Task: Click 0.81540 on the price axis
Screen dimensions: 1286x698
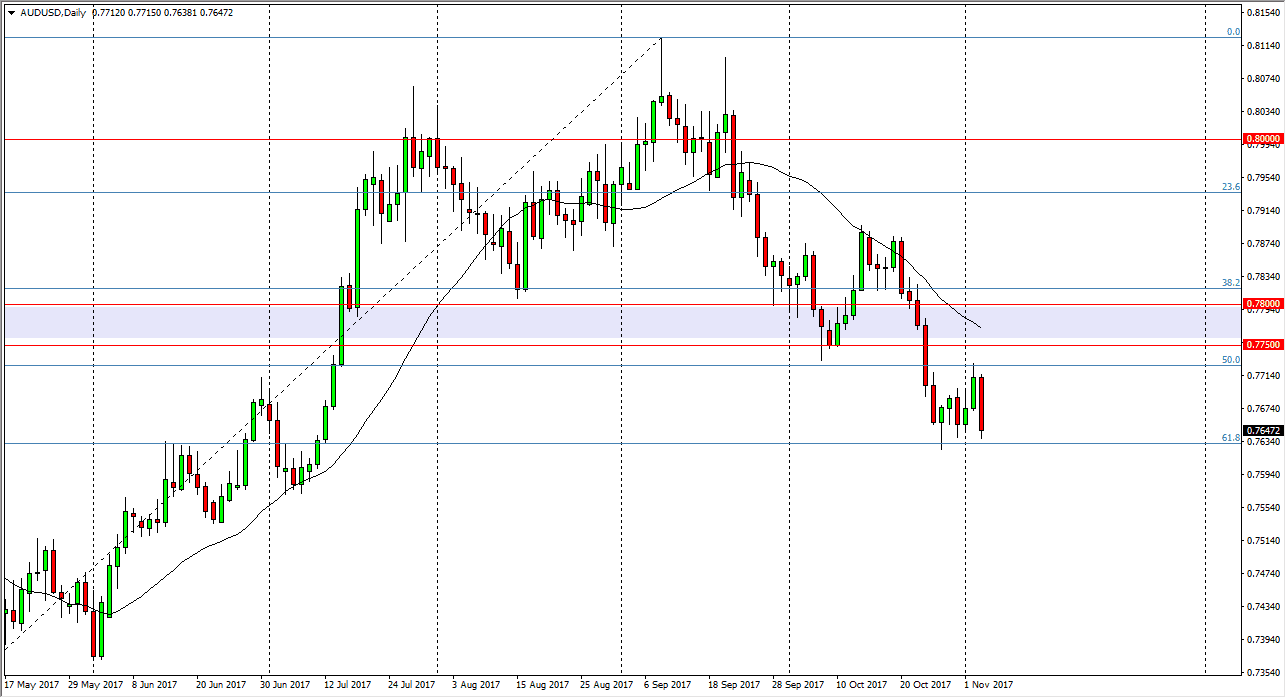Action: [x=1262, y=13]
